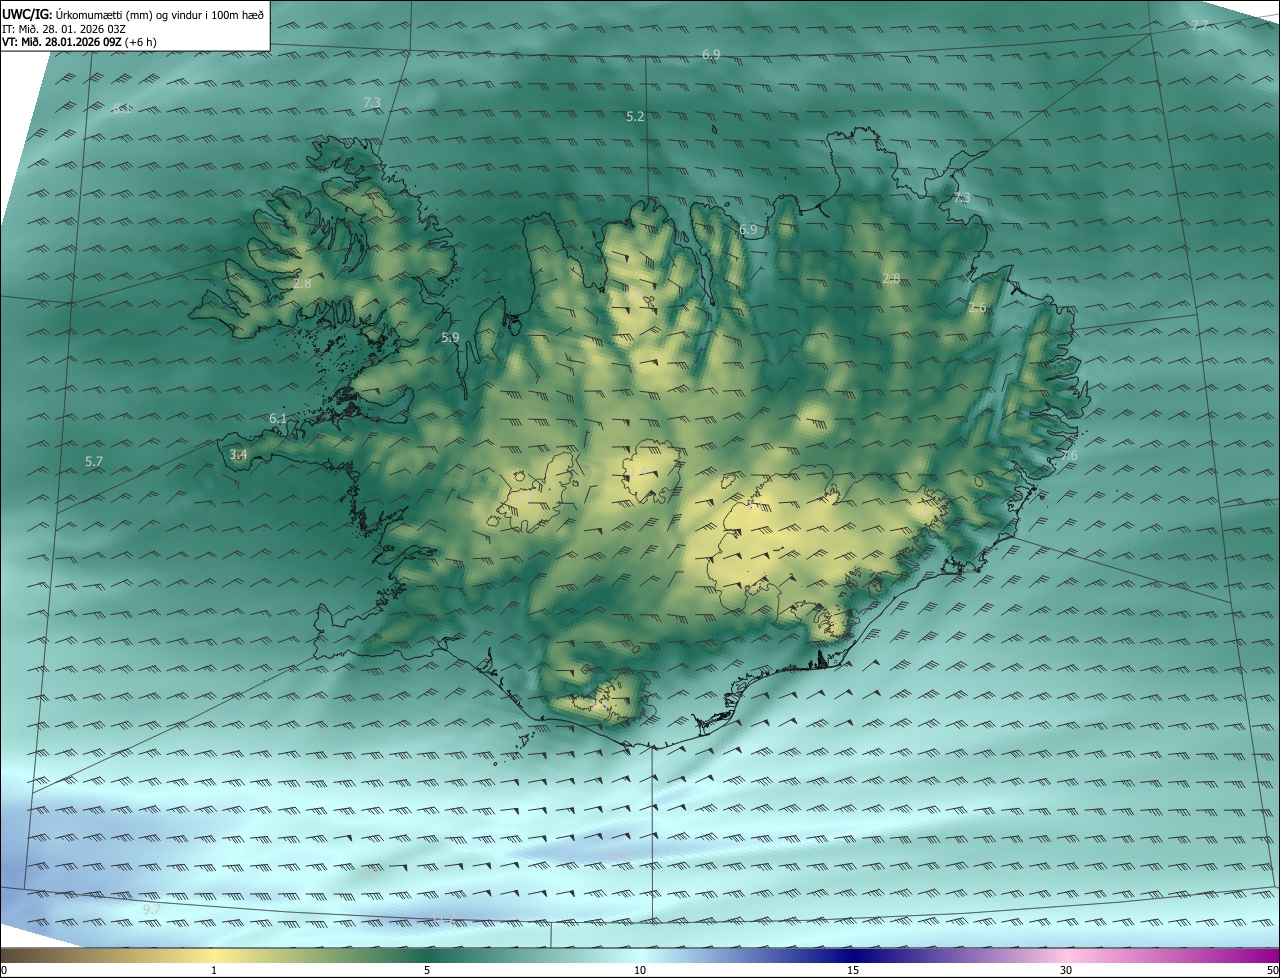The height and width of the screenshot is (978, 1280).
Task: Click the 6.1 value label
Action: click(x=278, y=419)
